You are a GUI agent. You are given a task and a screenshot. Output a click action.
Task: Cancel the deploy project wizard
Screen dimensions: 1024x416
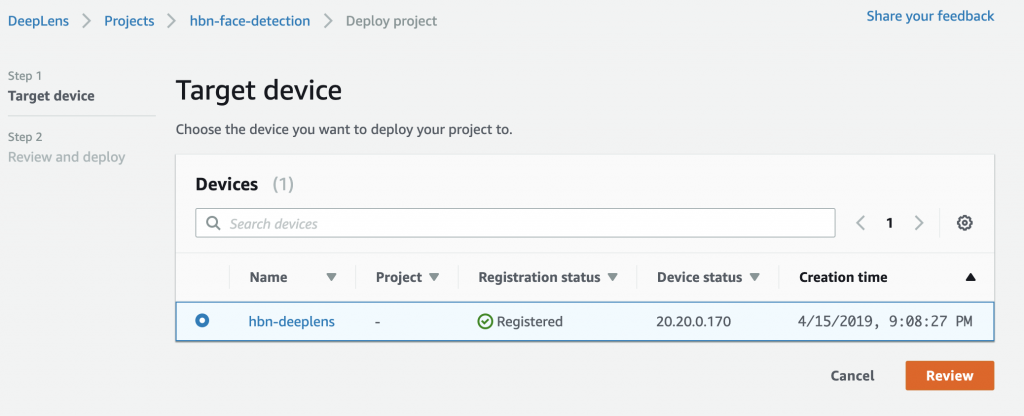coord(852,376)
